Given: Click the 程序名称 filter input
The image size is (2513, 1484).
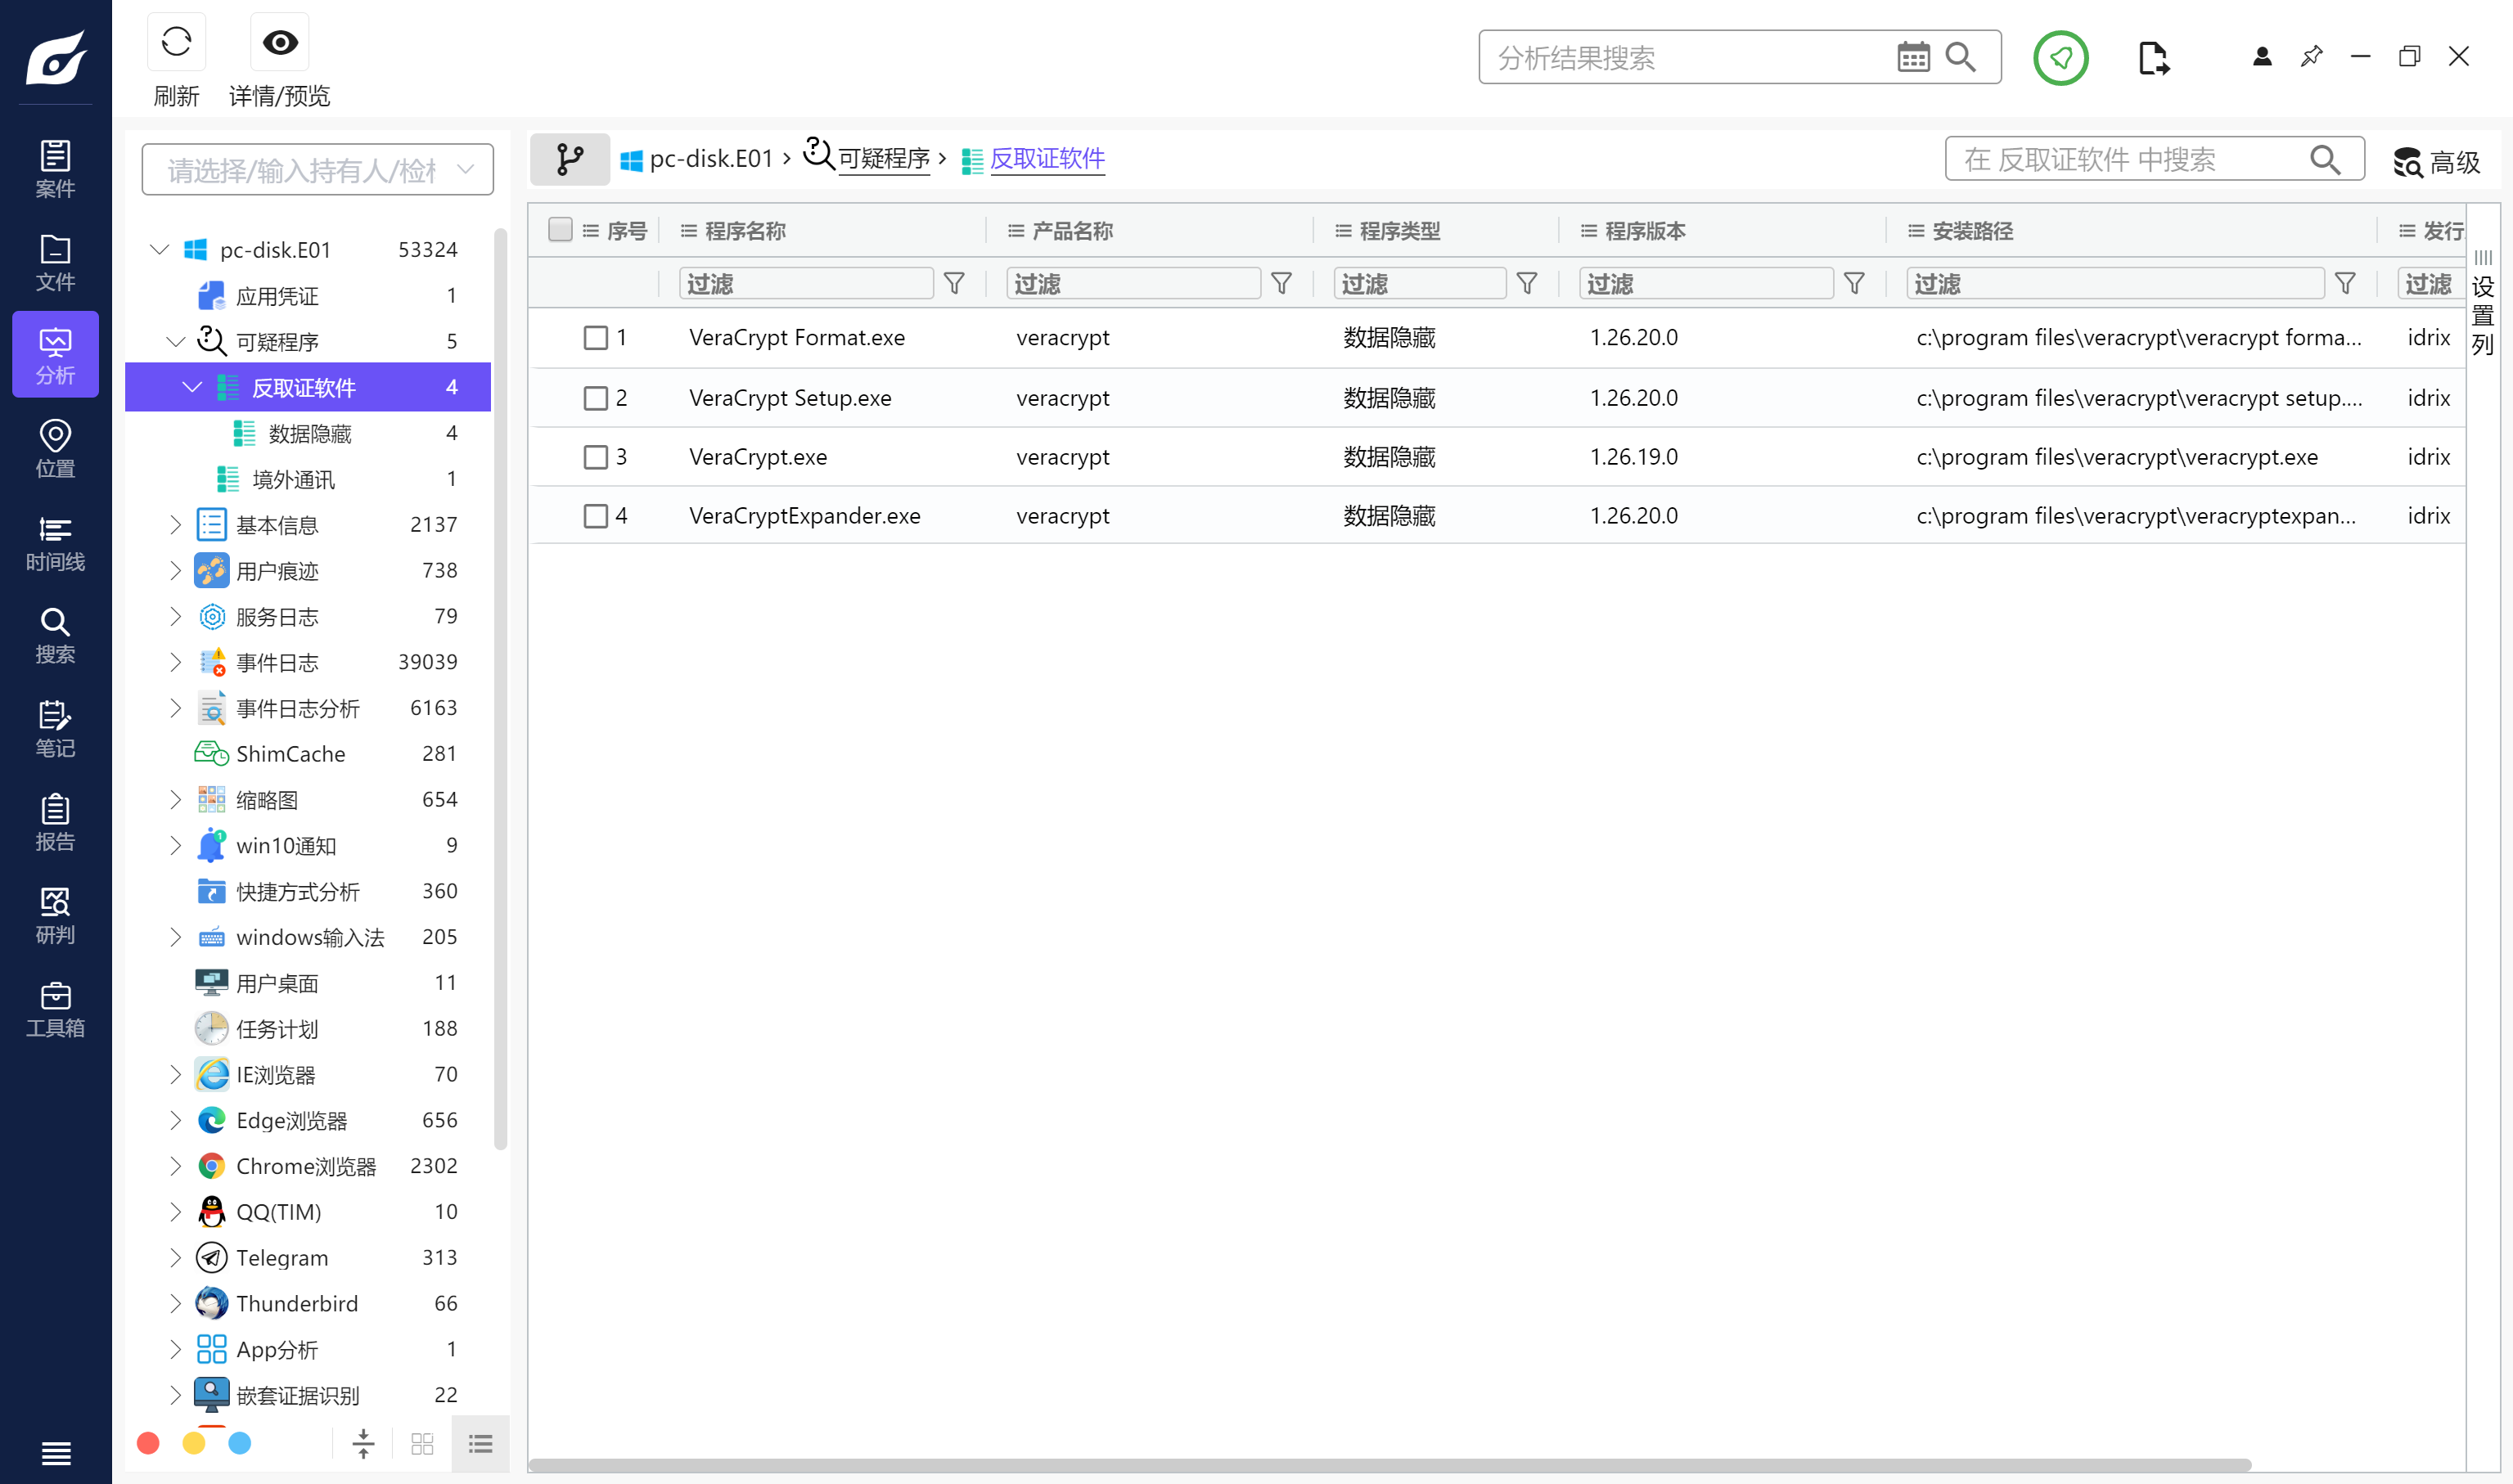Looking at the screenshot, I should (x=806, y=284).
